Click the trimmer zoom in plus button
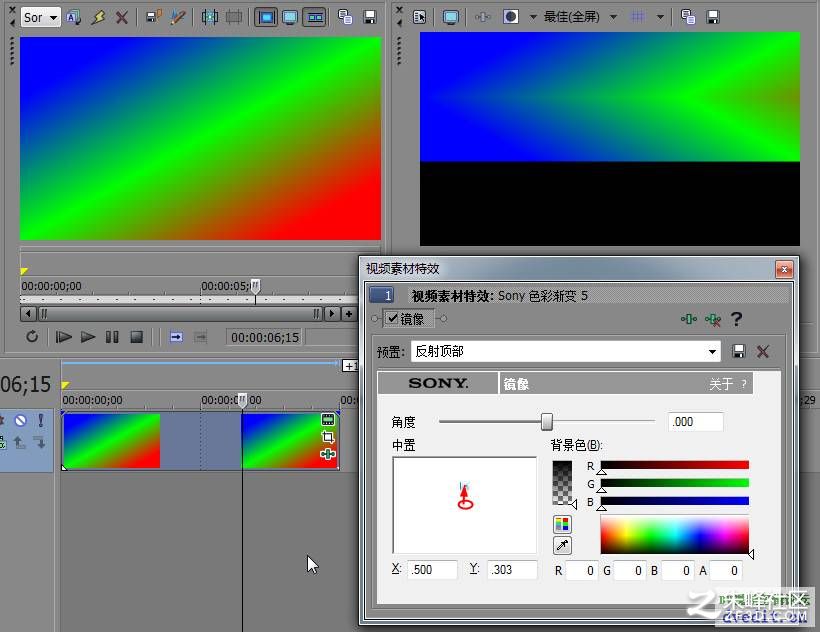This screenshot has width=820, height=632. pos(348,314)
